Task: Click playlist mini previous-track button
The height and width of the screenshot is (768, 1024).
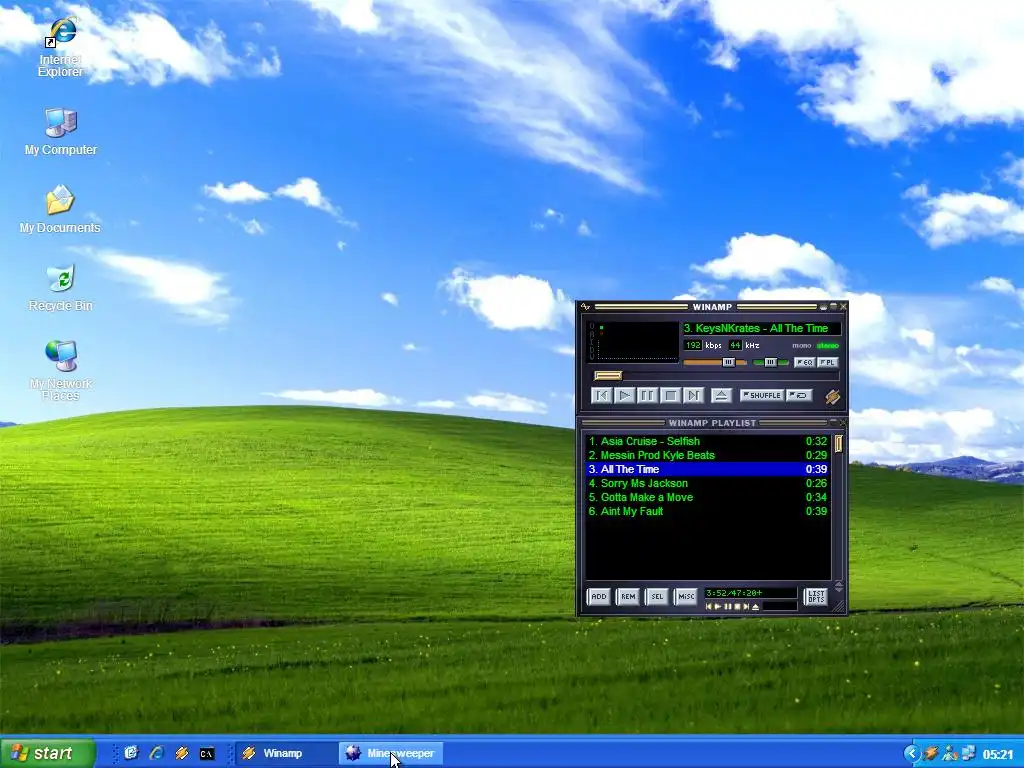Action: coord(709,607)
